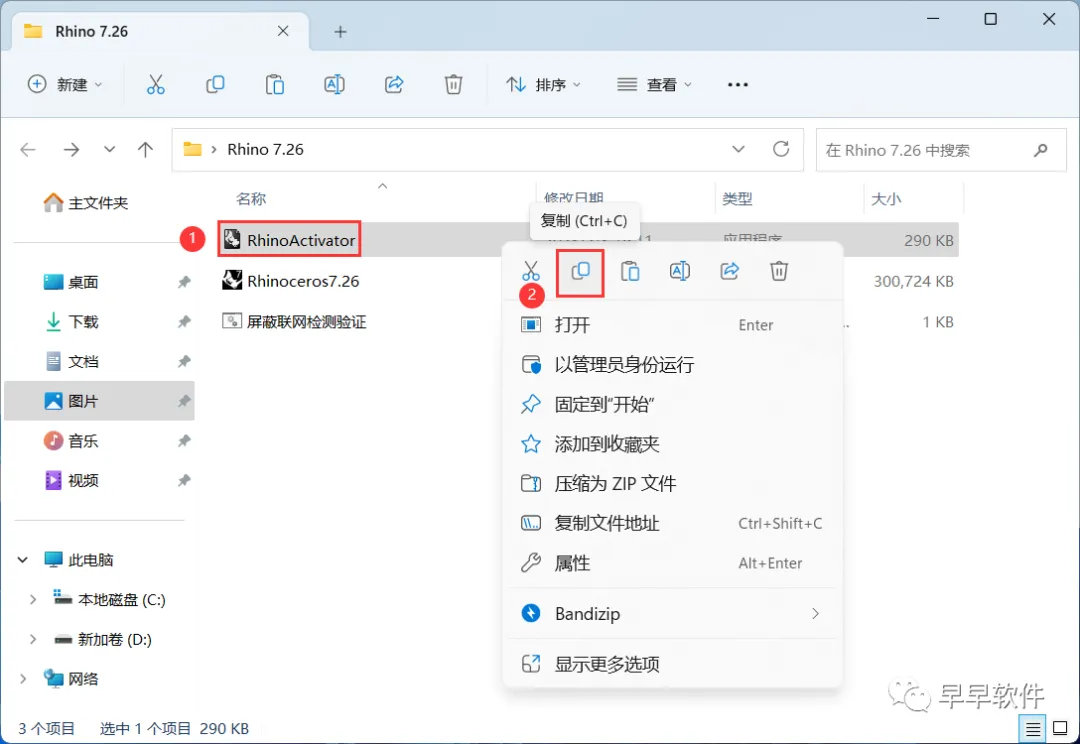Choose 添加到收藏夹 in the context menu
Image resolution: width=1080 pixels, height=744 pixels.
coord(672,444)
